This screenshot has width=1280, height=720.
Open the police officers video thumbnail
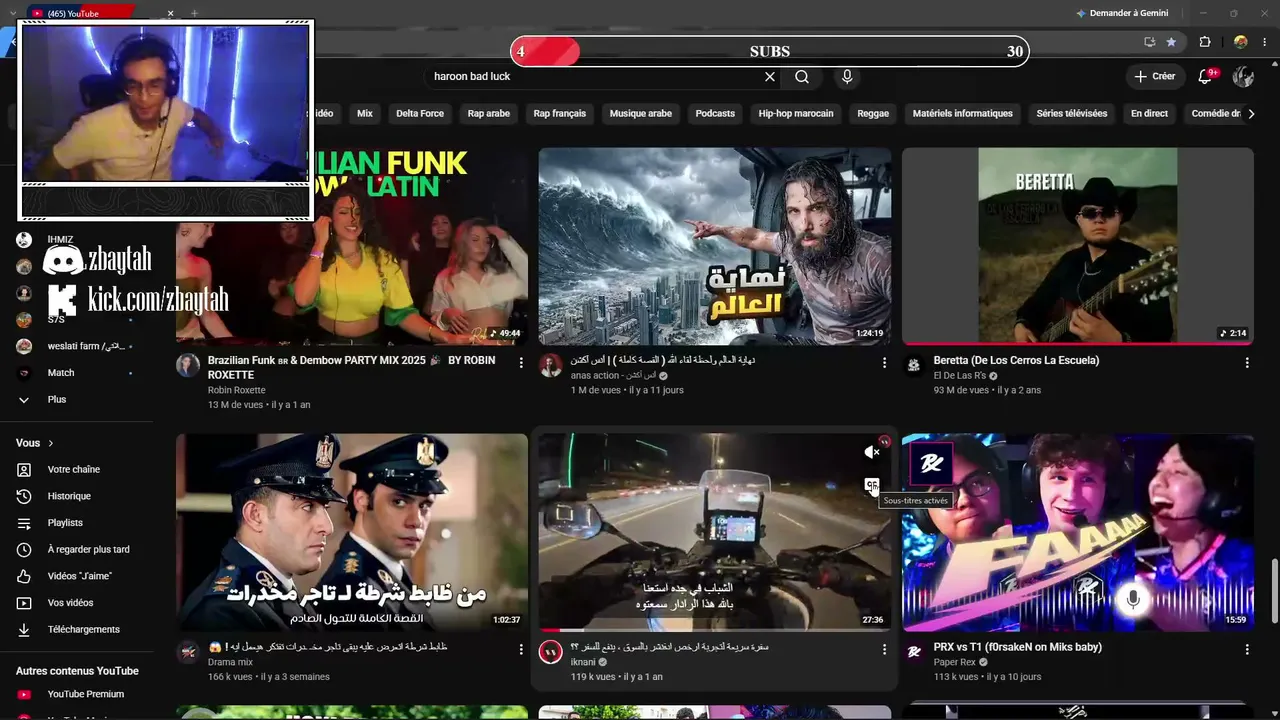352,532
